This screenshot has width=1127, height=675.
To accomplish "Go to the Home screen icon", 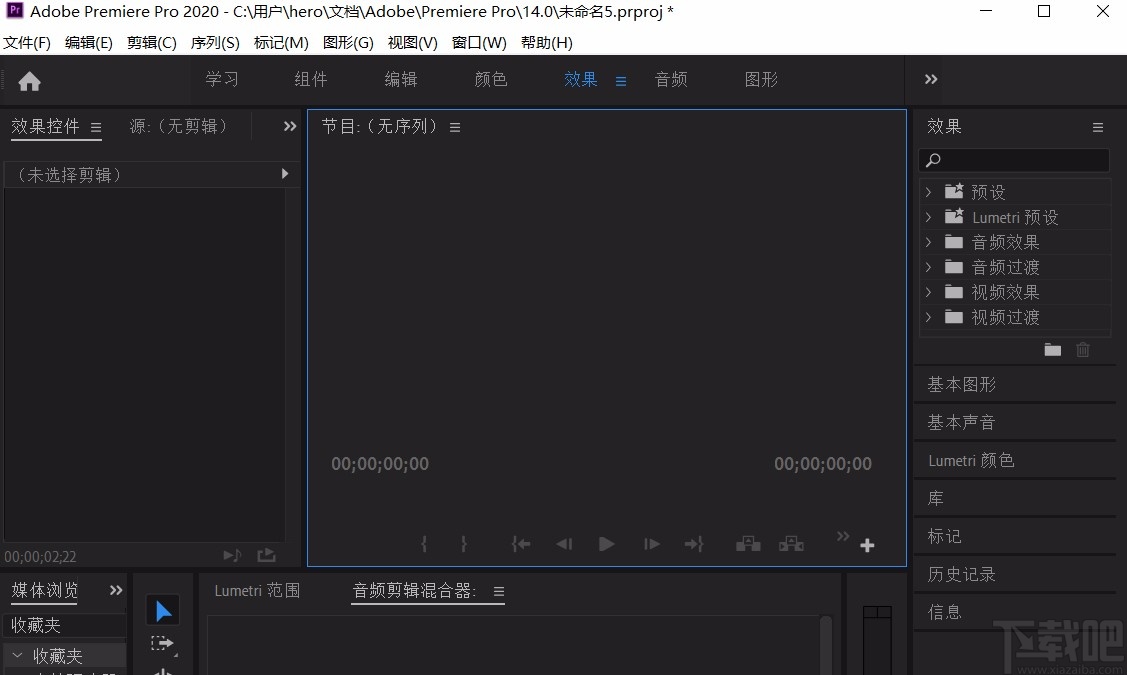I will point(29,81).
